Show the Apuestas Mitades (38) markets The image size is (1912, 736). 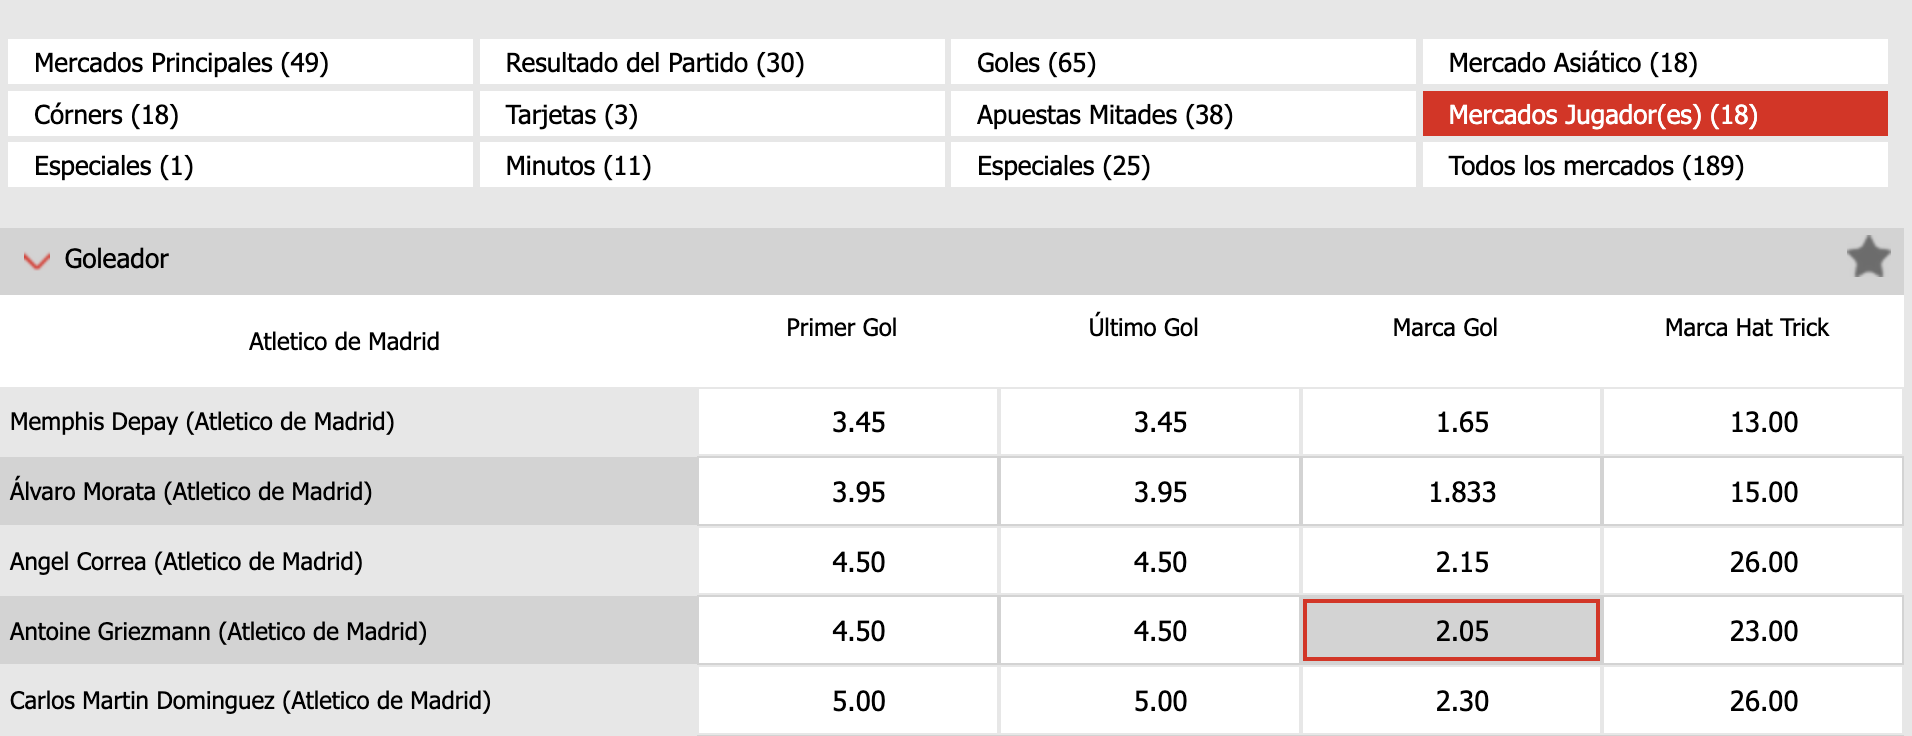tap(1182, 115)
